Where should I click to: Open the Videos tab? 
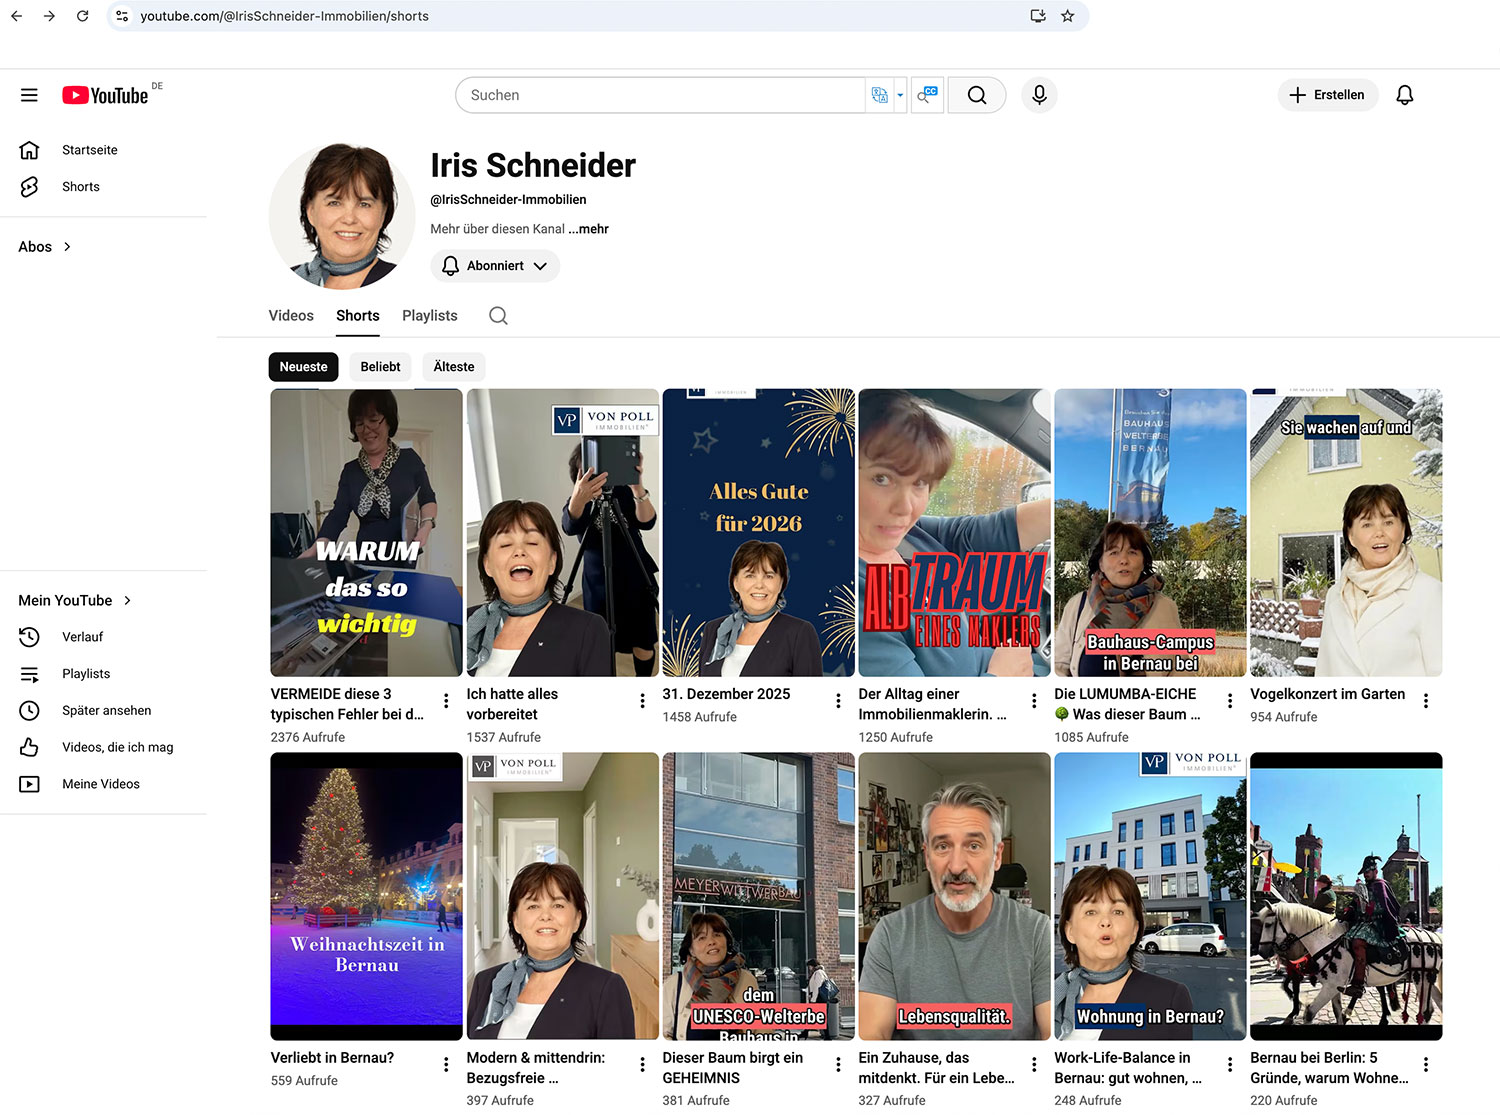[x=290, y=315]
